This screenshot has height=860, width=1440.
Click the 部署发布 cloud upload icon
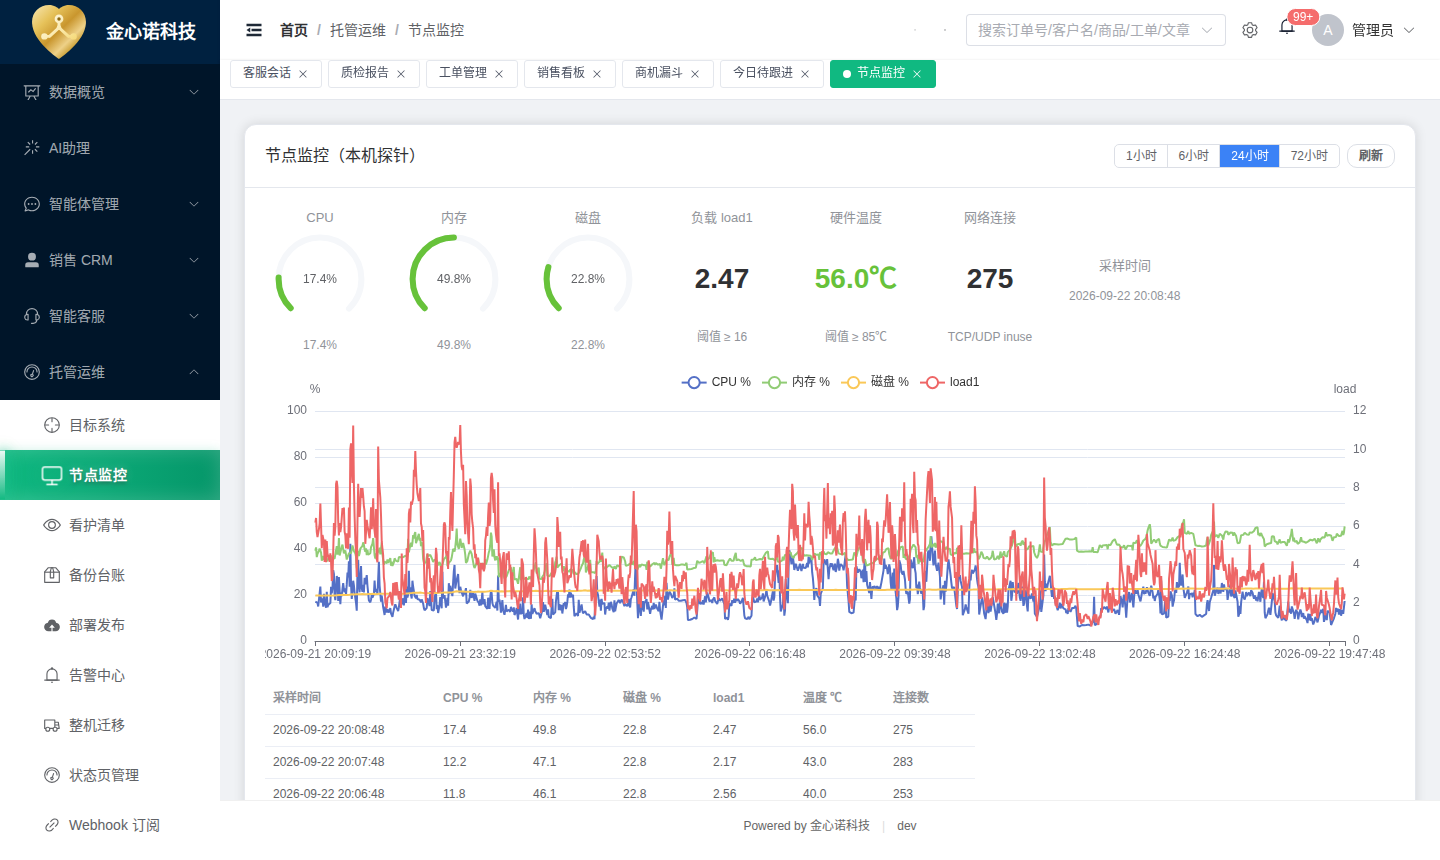click(52, 625)
